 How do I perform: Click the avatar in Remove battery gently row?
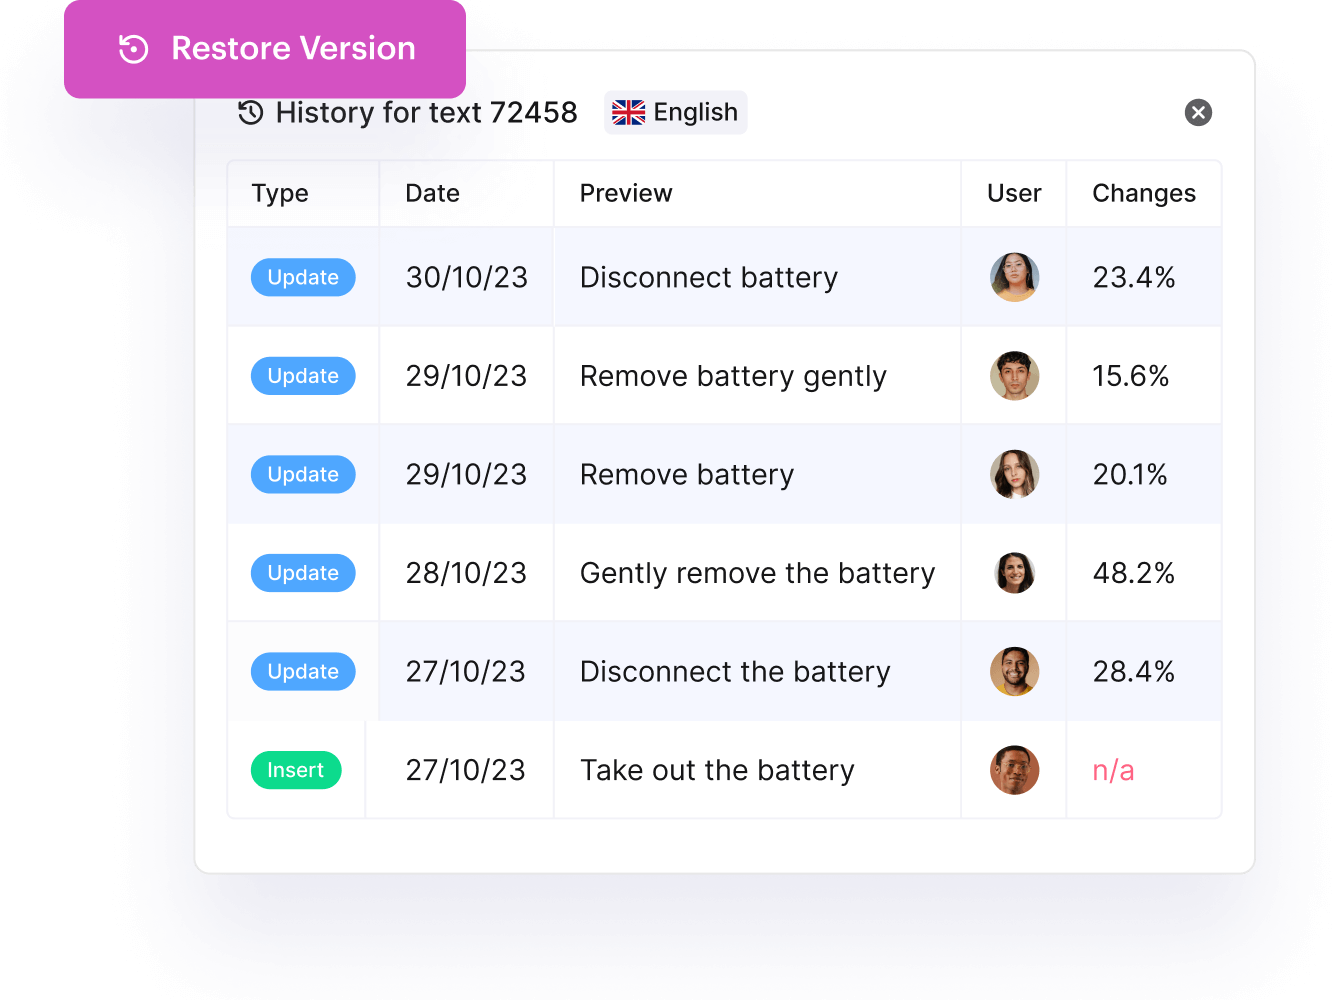[1014, 376]
